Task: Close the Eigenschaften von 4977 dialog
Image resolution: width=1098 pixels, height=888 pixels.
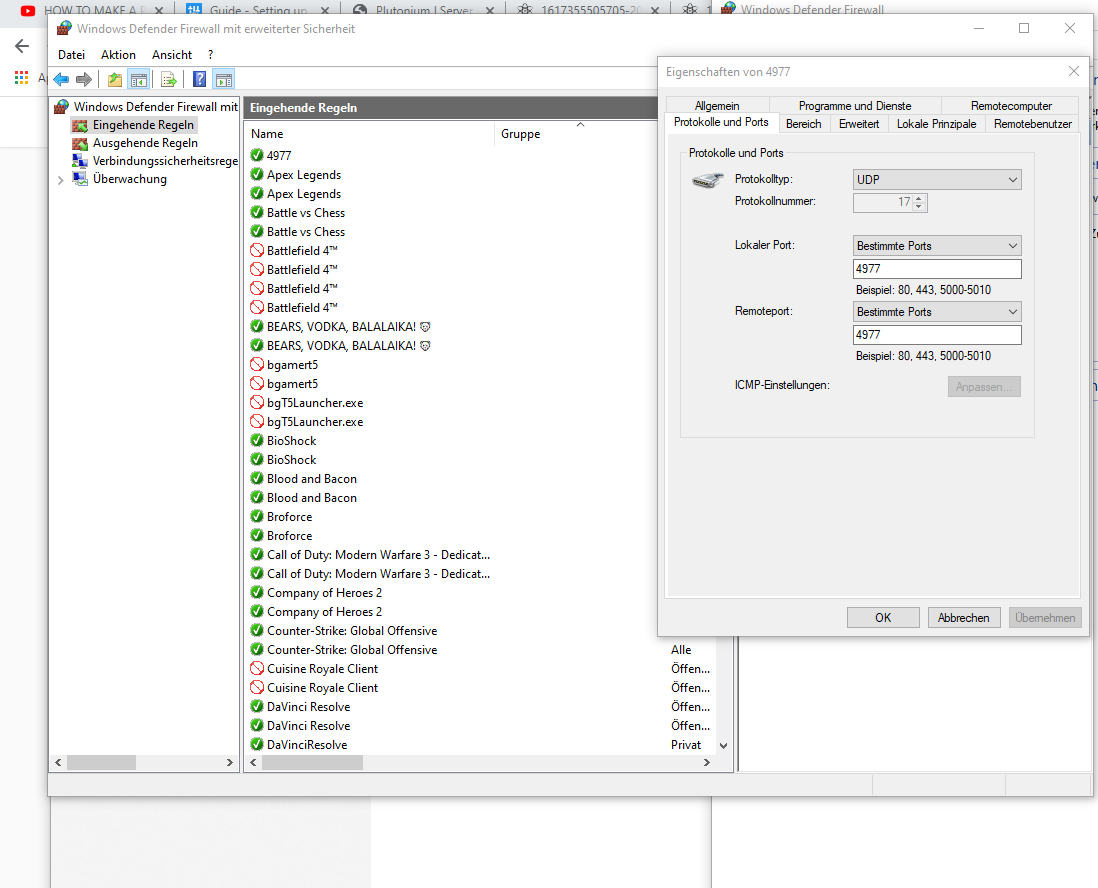Action: tap(1073, 71)
